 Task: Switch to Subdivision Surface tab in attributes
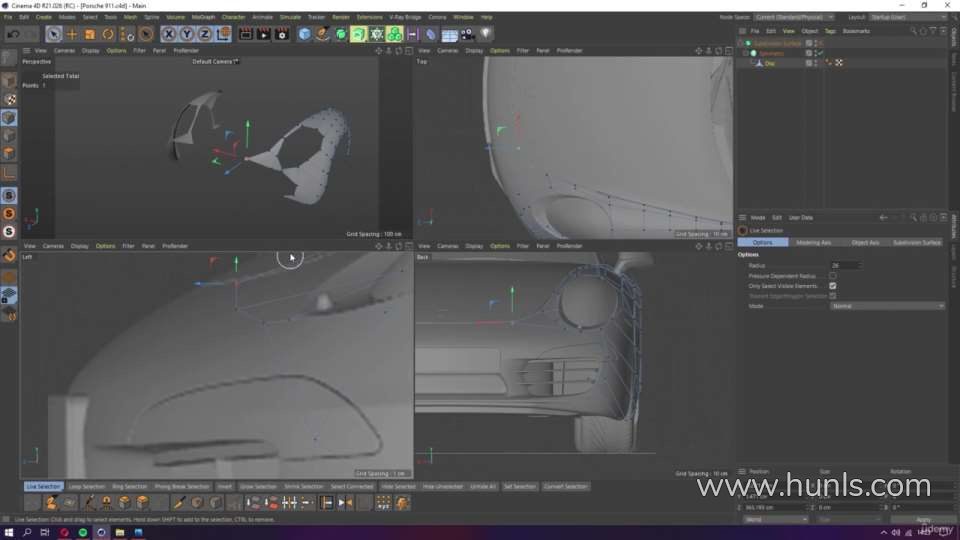click(917, 242)
